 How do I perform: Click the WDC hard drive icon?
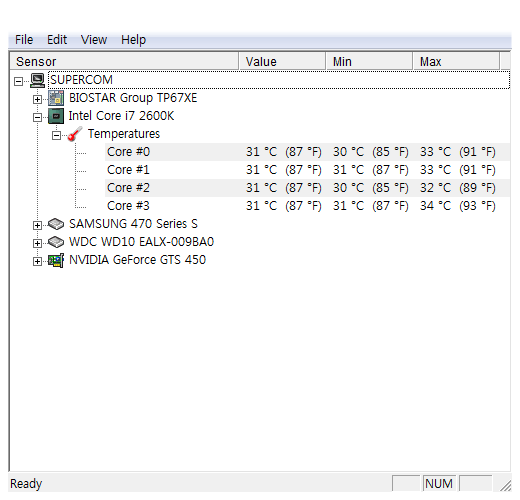pos(56,242)
